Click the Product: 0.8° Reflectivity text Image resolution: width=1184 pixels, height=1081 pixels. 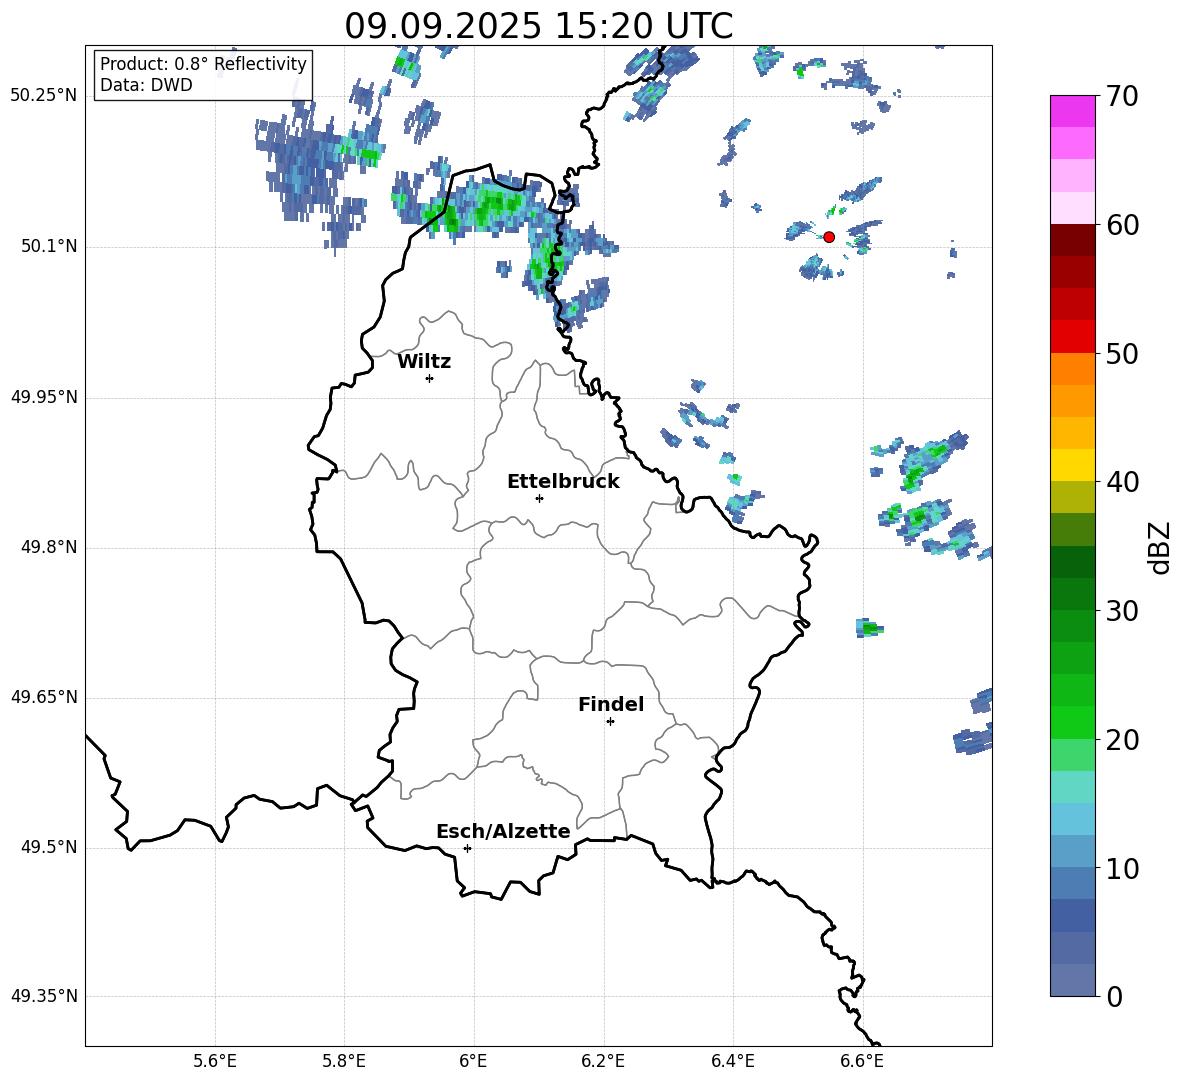point(203,63)
